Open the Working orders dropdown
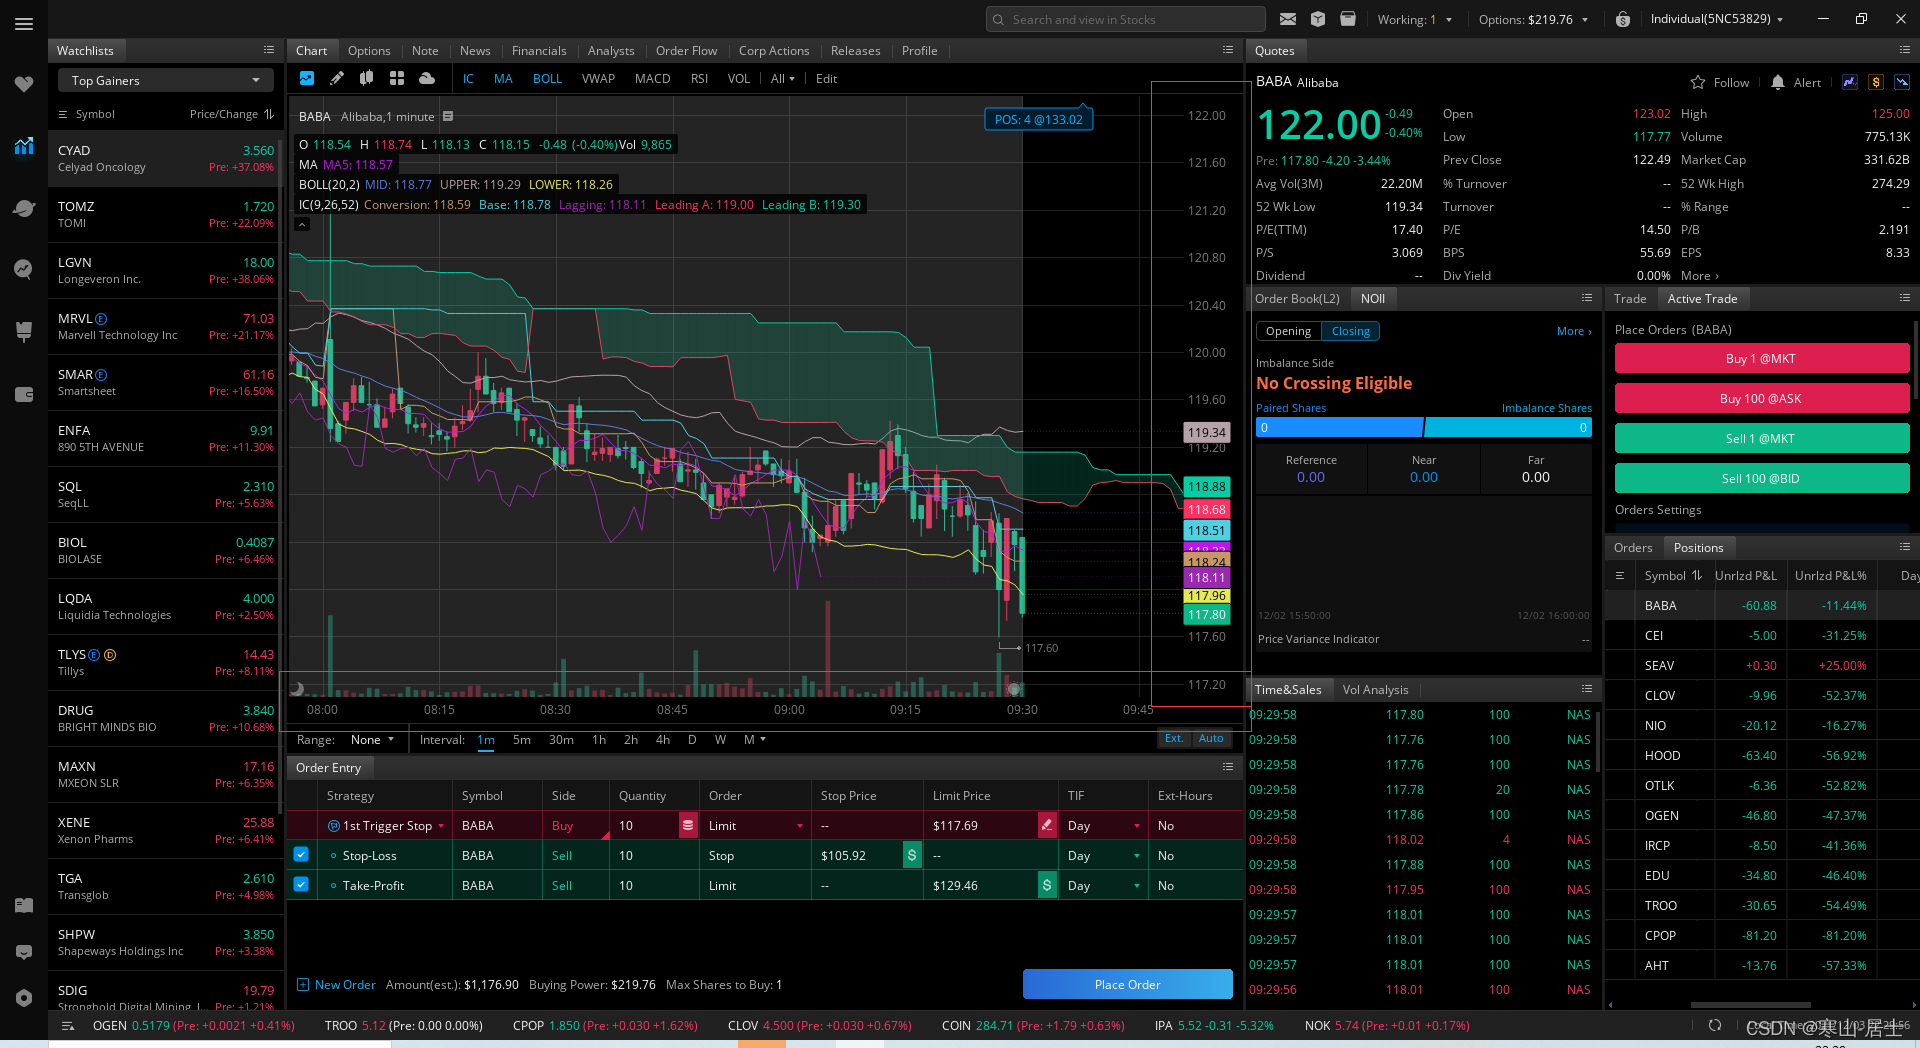The height and width of the screenshot is (1048, 1920). pyautogui.click(x=1414, y=19)
